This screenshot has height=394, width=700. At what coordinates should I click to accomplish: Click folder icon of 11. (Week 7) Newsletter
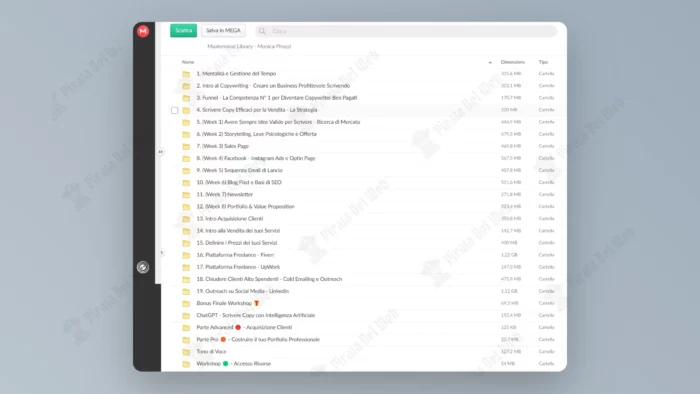coord(186,195)
